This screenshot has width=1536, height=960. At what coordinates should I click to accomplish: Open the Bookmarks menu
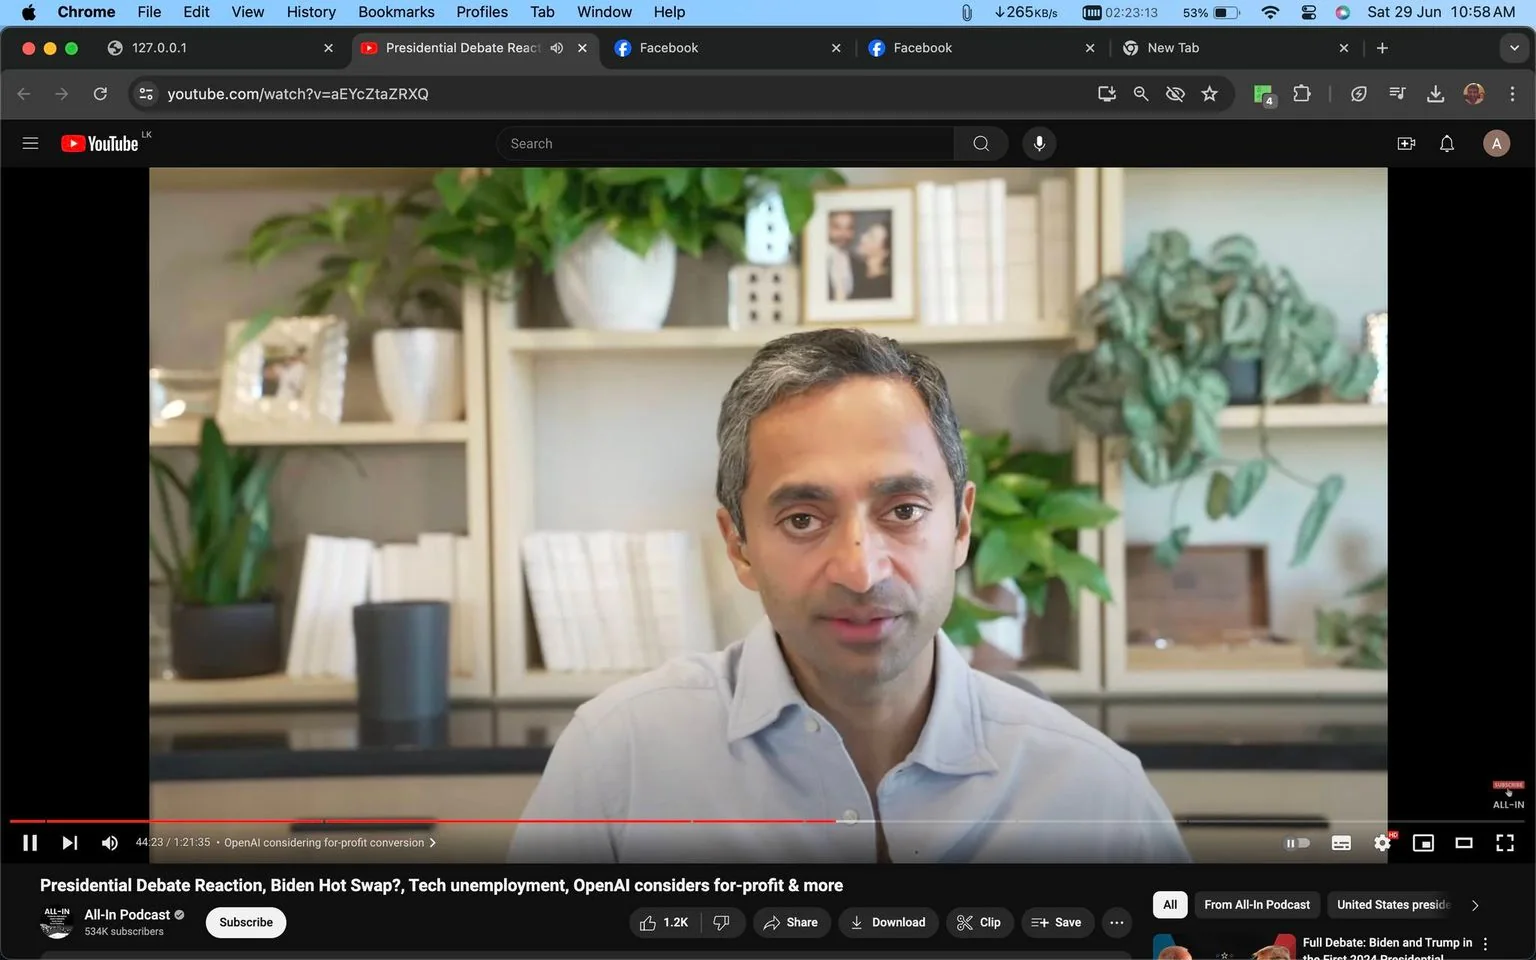396,12
